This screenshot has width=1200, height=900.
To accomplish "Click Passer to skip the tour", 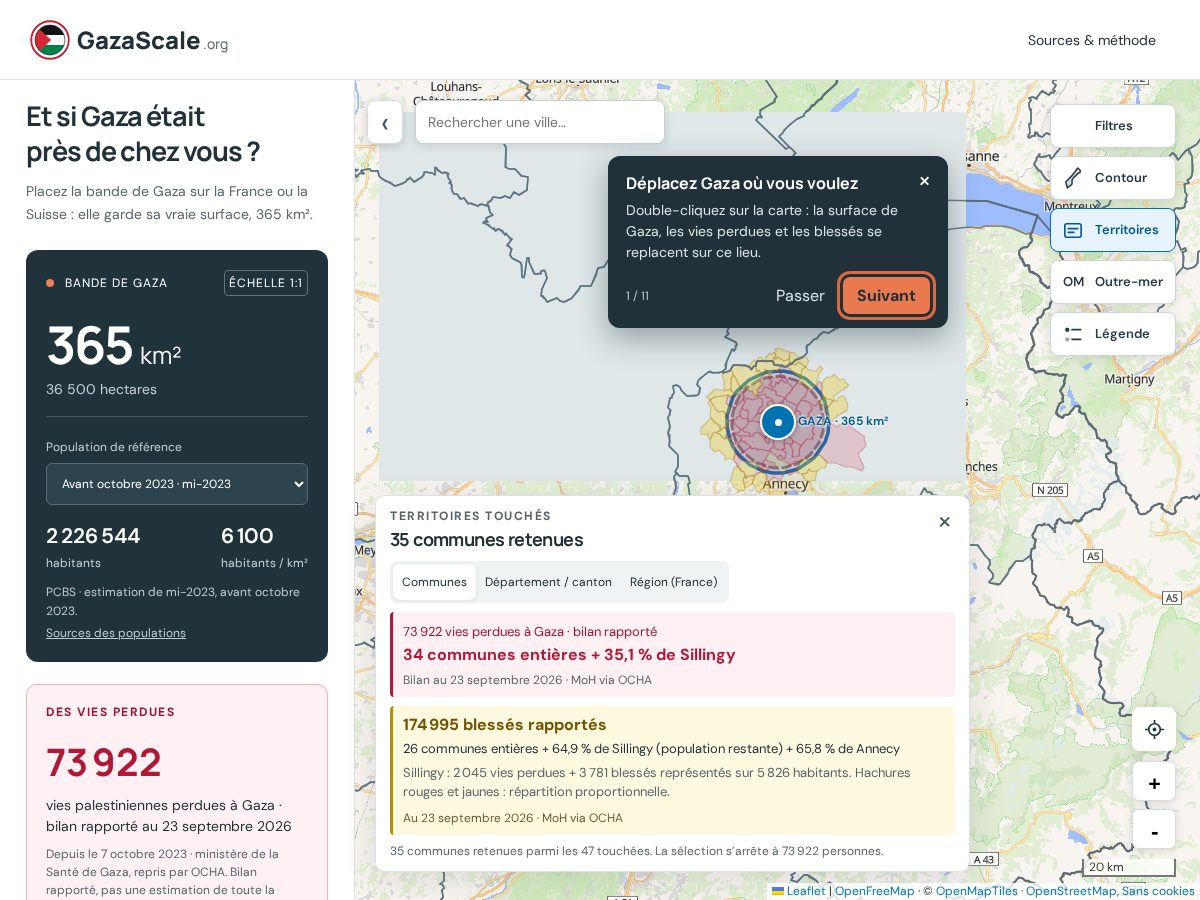I will (x=800, y=296).
